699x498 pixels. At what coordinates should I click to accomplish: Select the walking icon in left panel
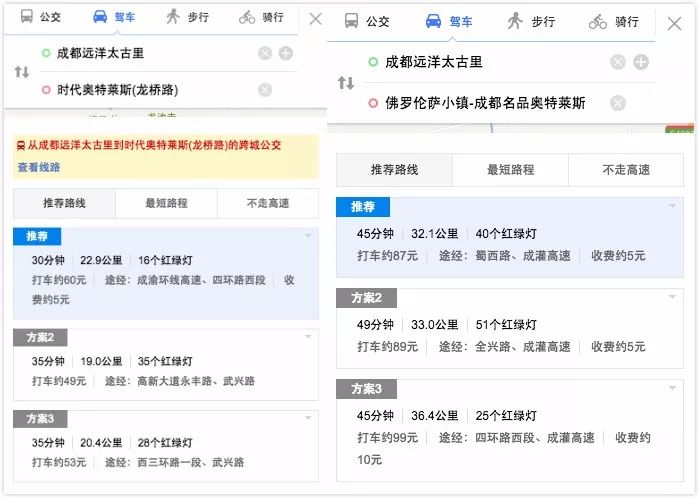pyautogui.click(x=173, y=16)
